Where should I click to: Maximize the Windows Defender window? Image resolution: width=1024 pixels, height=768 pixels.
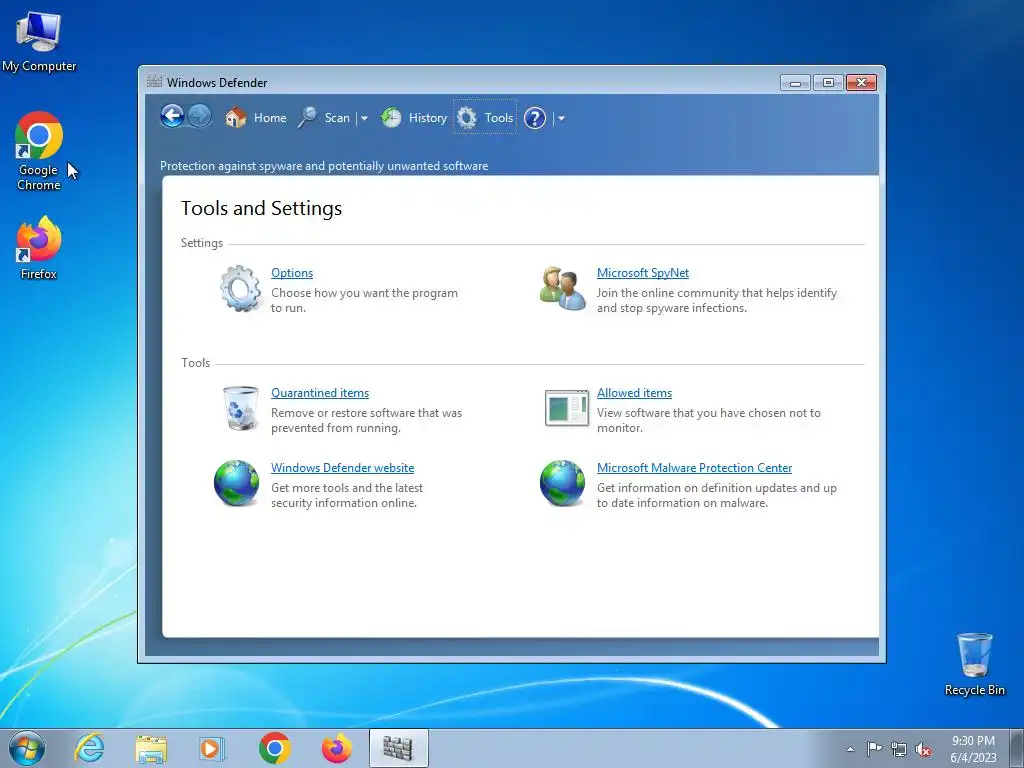(828, 83)
